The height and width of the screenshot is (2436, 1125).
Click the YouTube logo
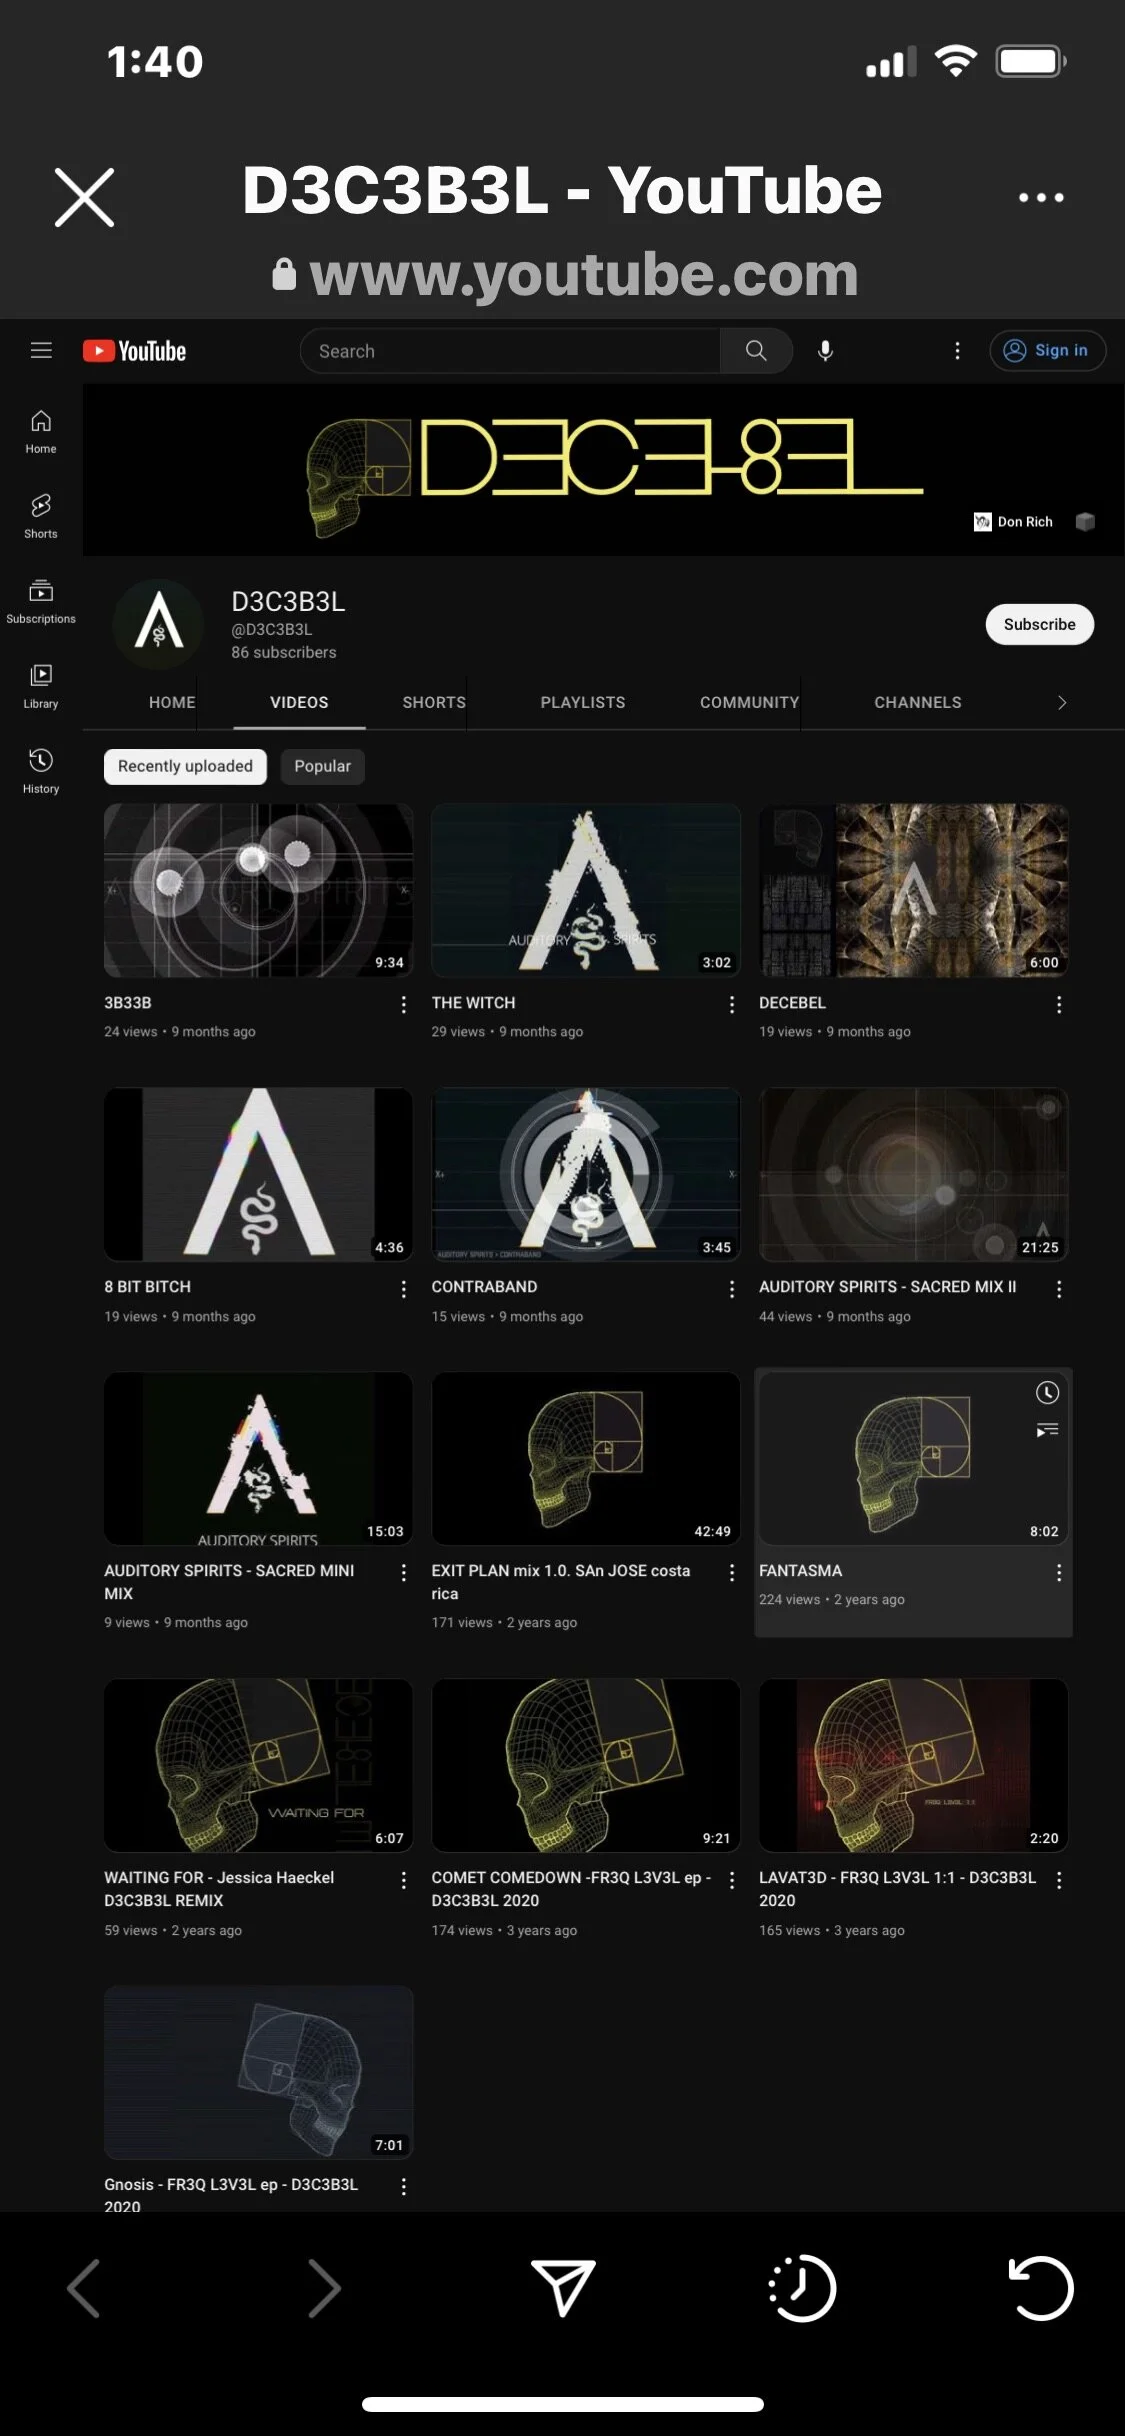coord(134,351)
